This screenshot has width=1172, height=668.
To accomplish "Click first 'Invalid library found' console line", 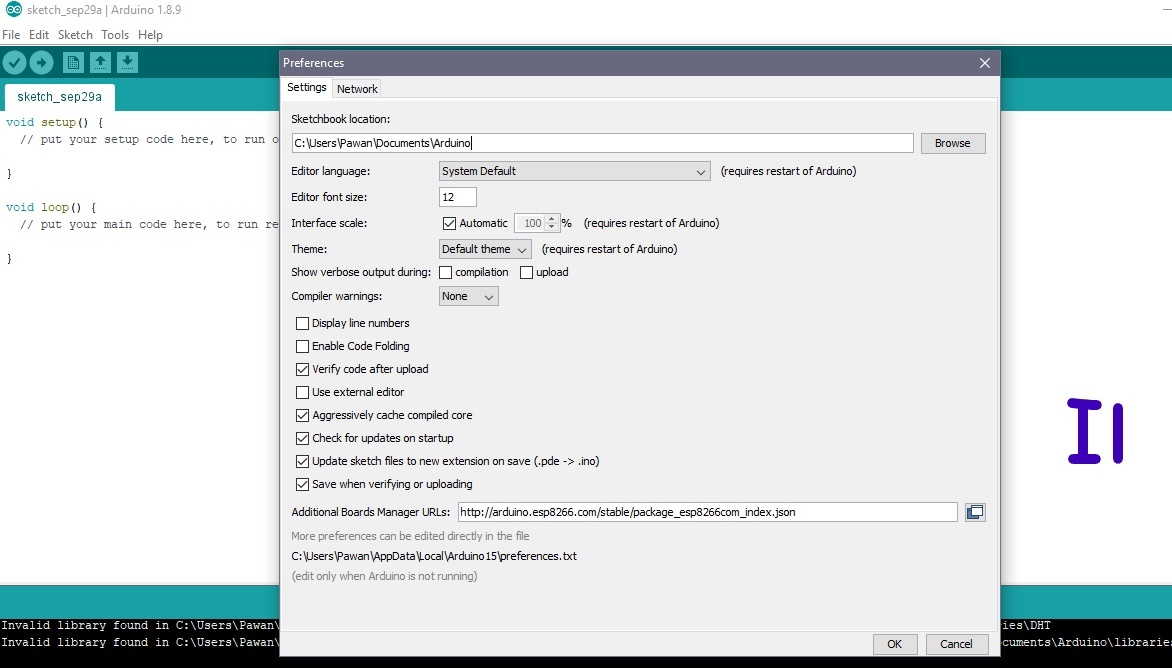I will pos(140,625).
